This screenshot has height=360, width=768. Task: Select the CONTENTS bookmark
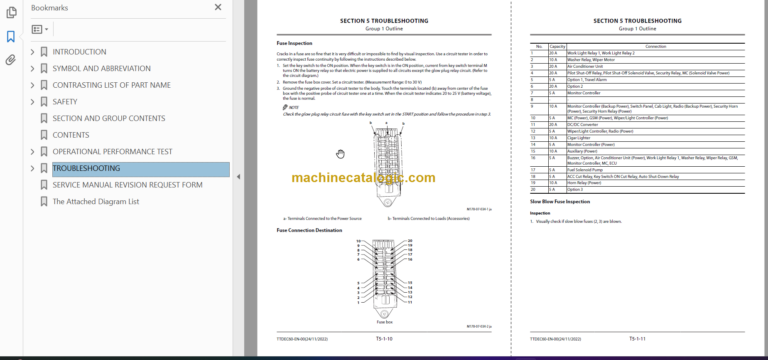71,135
